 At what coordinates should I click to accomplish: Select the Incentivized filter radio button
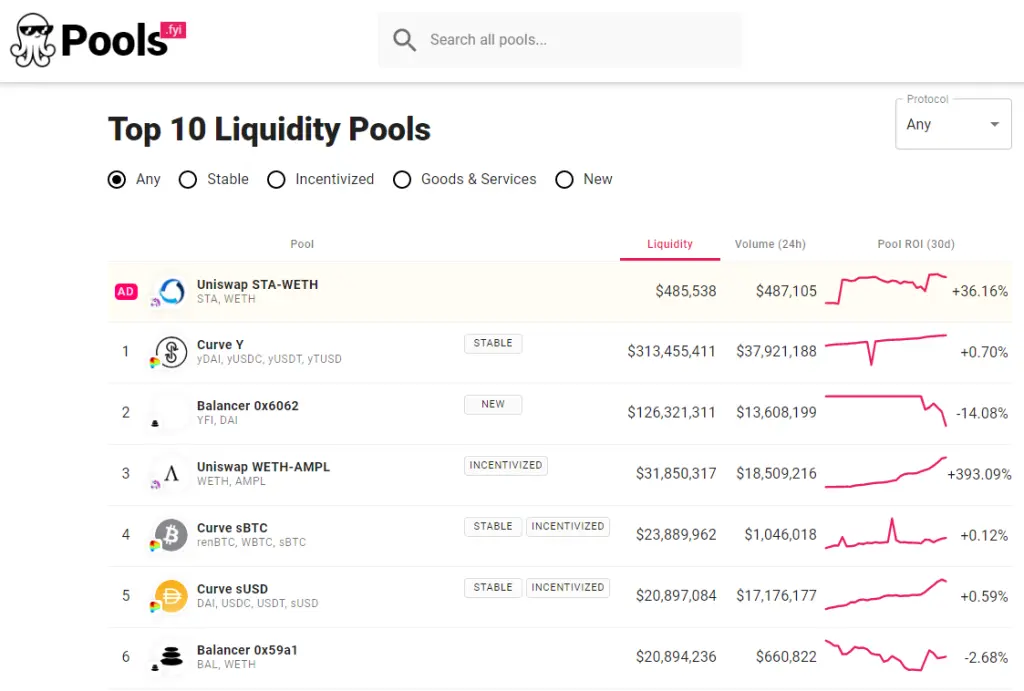tap(276, 180)
